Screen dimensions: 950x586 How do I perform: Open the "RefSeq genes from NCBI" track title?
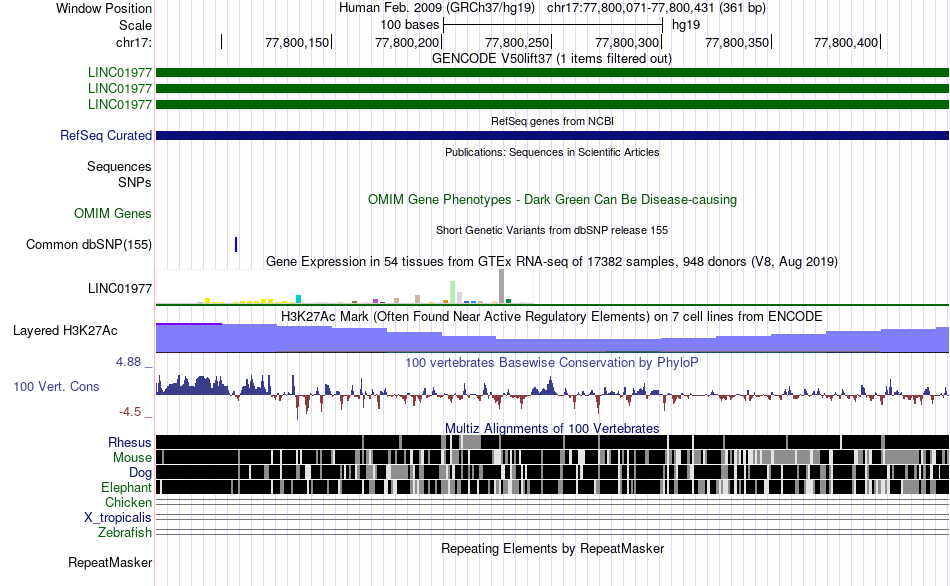click(x=552, y=121)
